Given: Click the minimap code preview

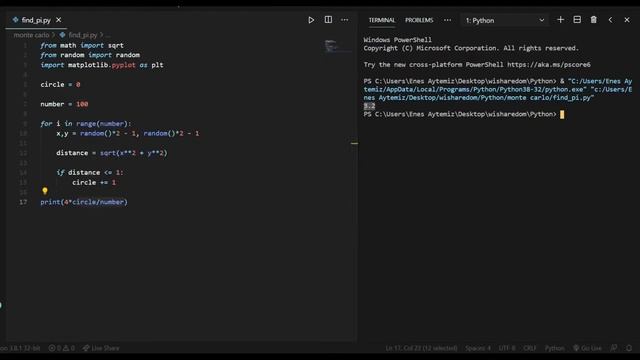Looking at the screenshot, I should tap(338, 46).
